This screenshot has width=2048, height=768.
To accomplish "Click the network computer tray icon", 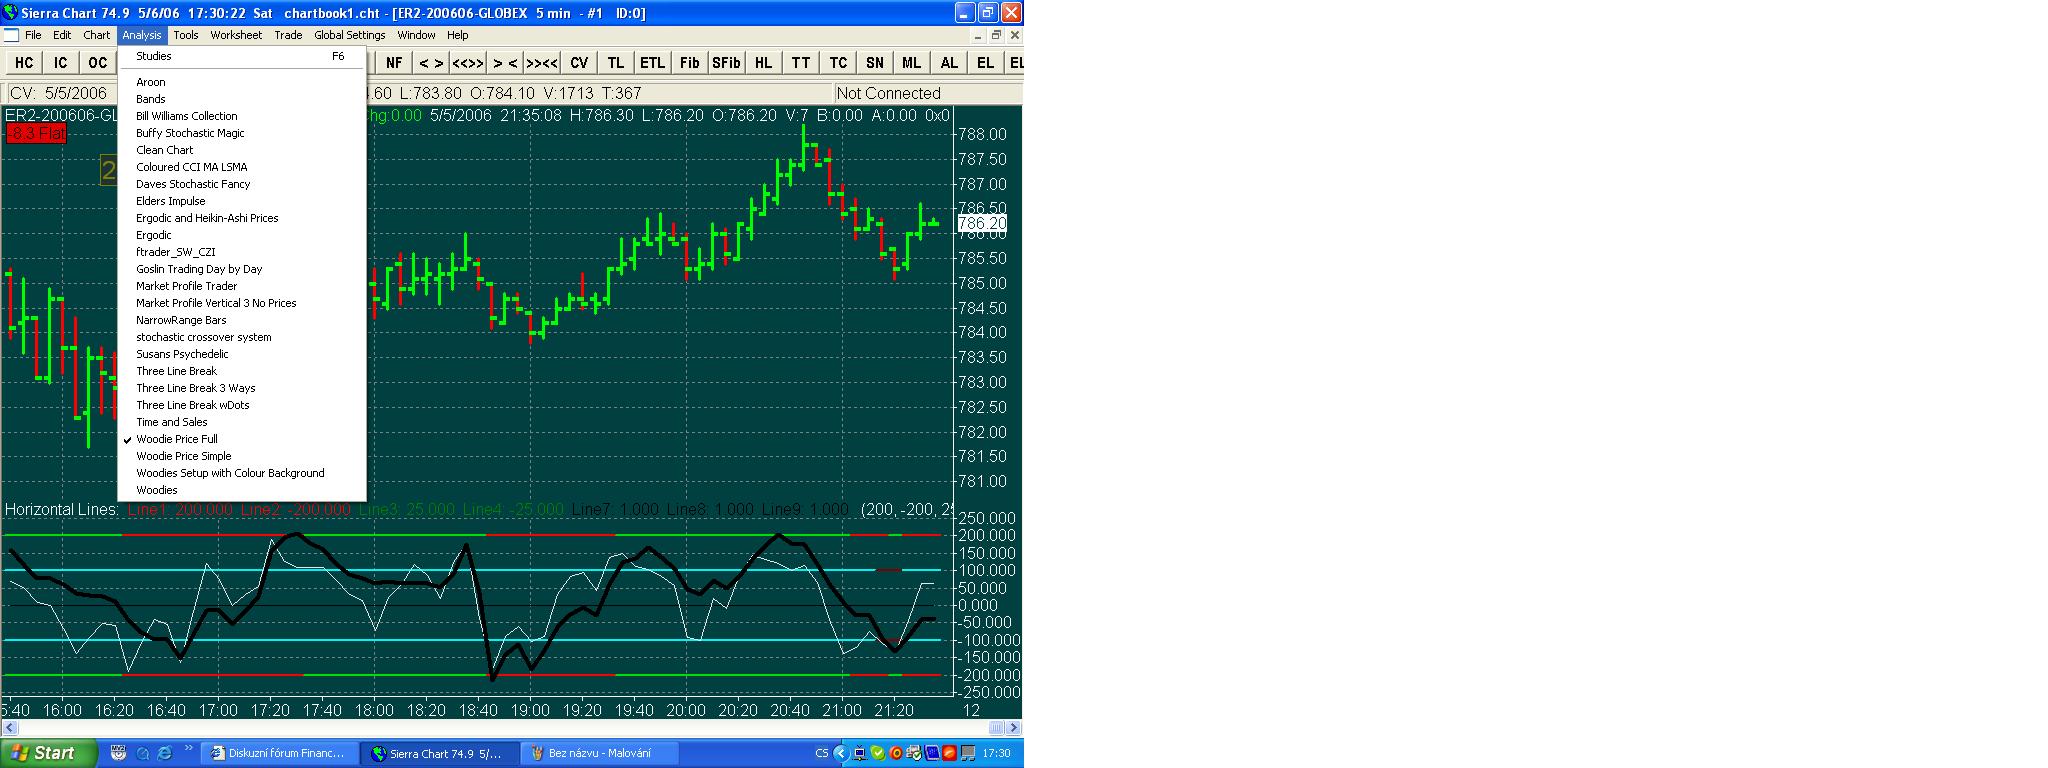I will (x=860, y=753).
